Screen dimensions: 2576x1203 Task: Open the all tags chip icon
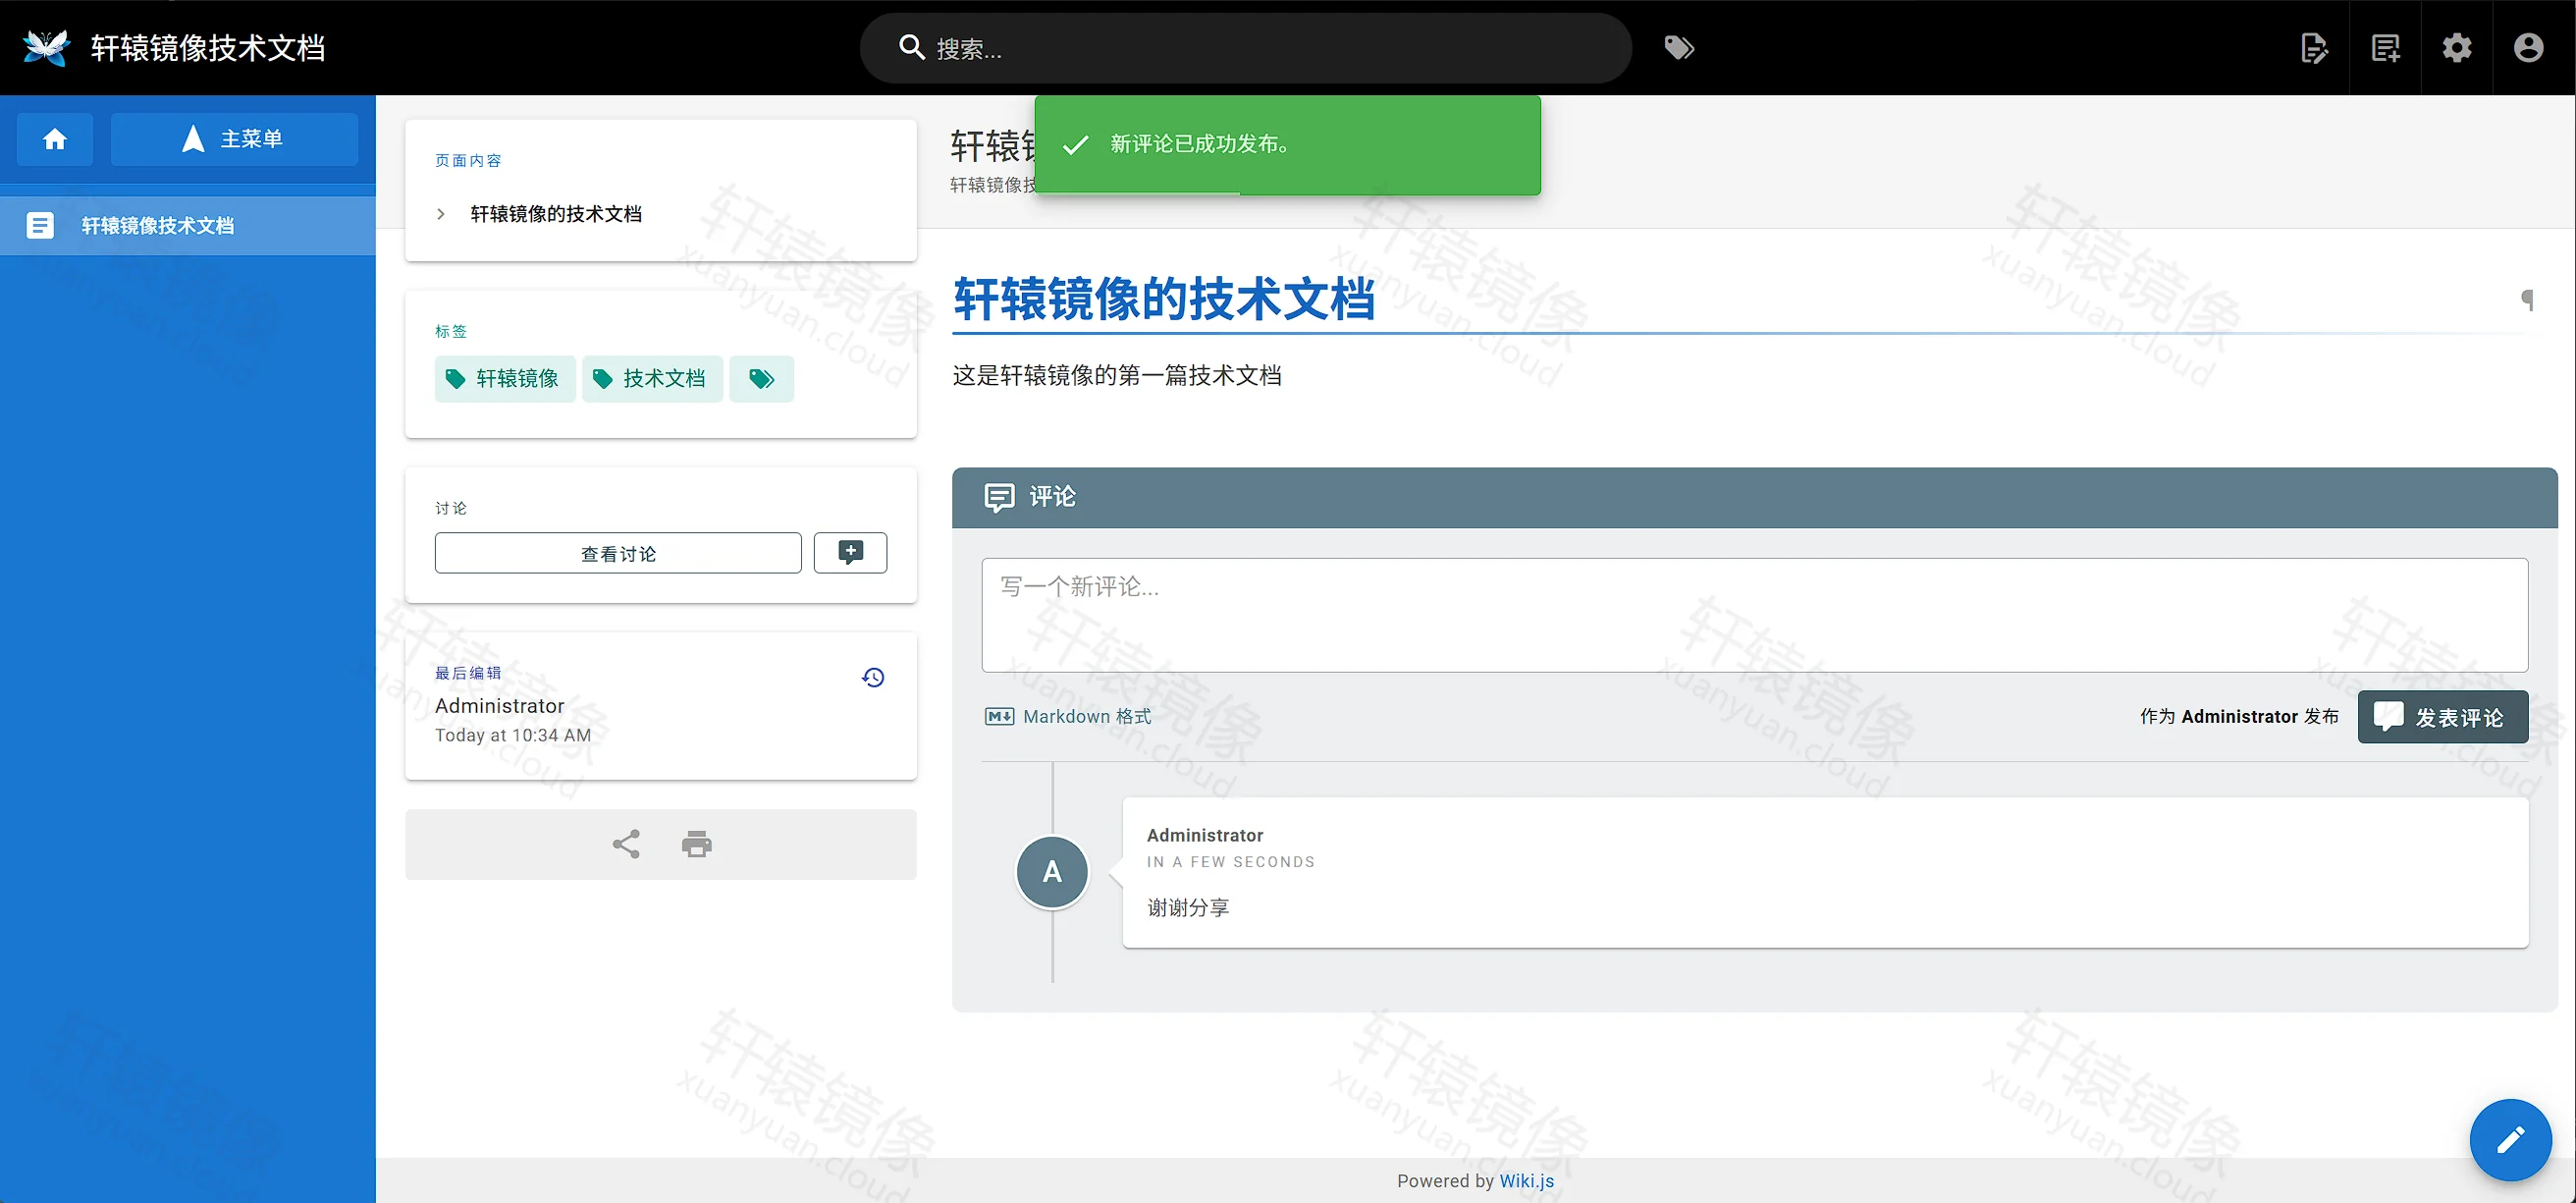coord(762,379)
